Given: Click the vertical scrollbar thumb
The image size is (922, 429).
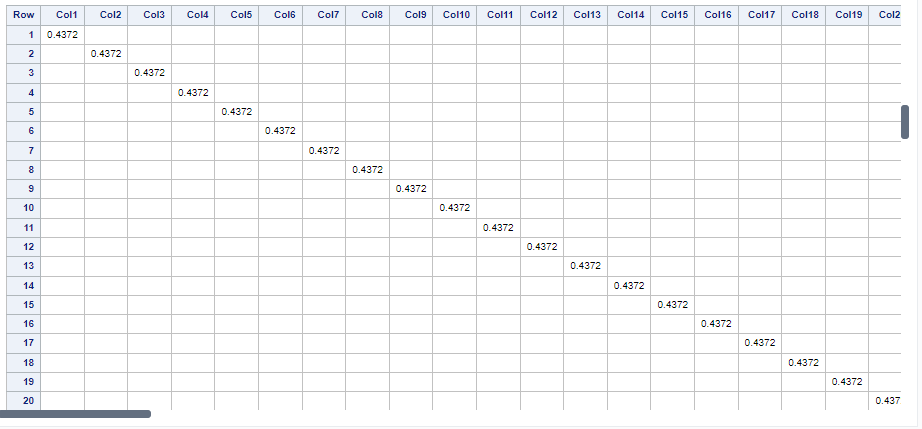Looking at the screenshot, I should click(x=905, y=123).
